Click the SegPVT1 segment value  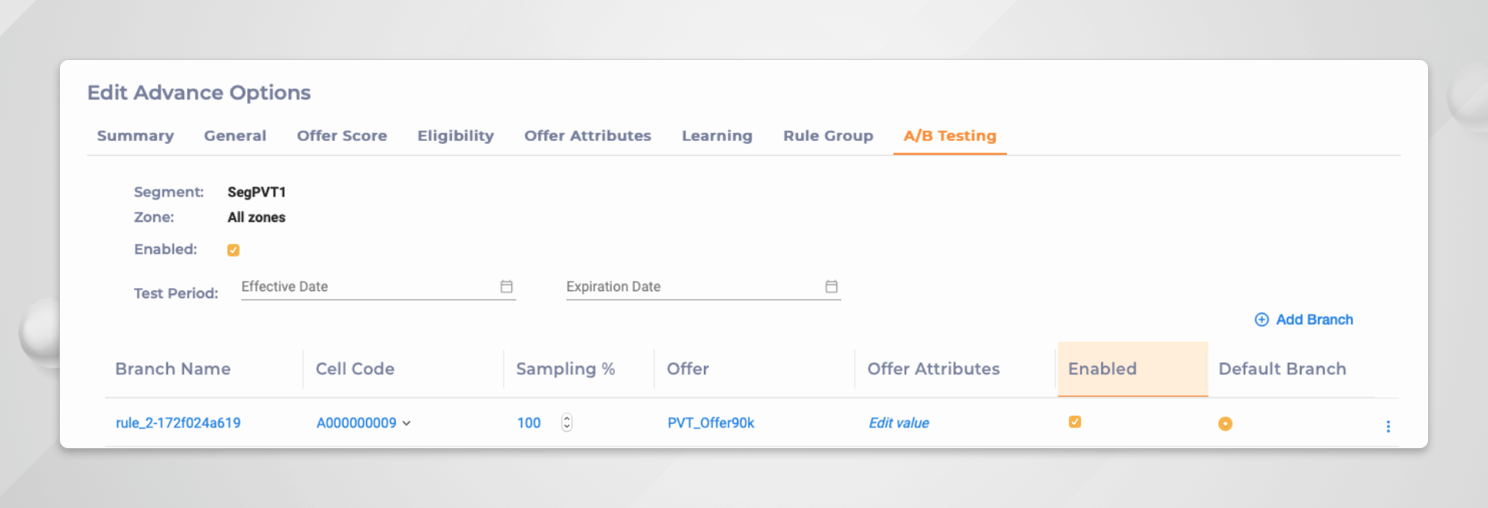coord(257,192)
